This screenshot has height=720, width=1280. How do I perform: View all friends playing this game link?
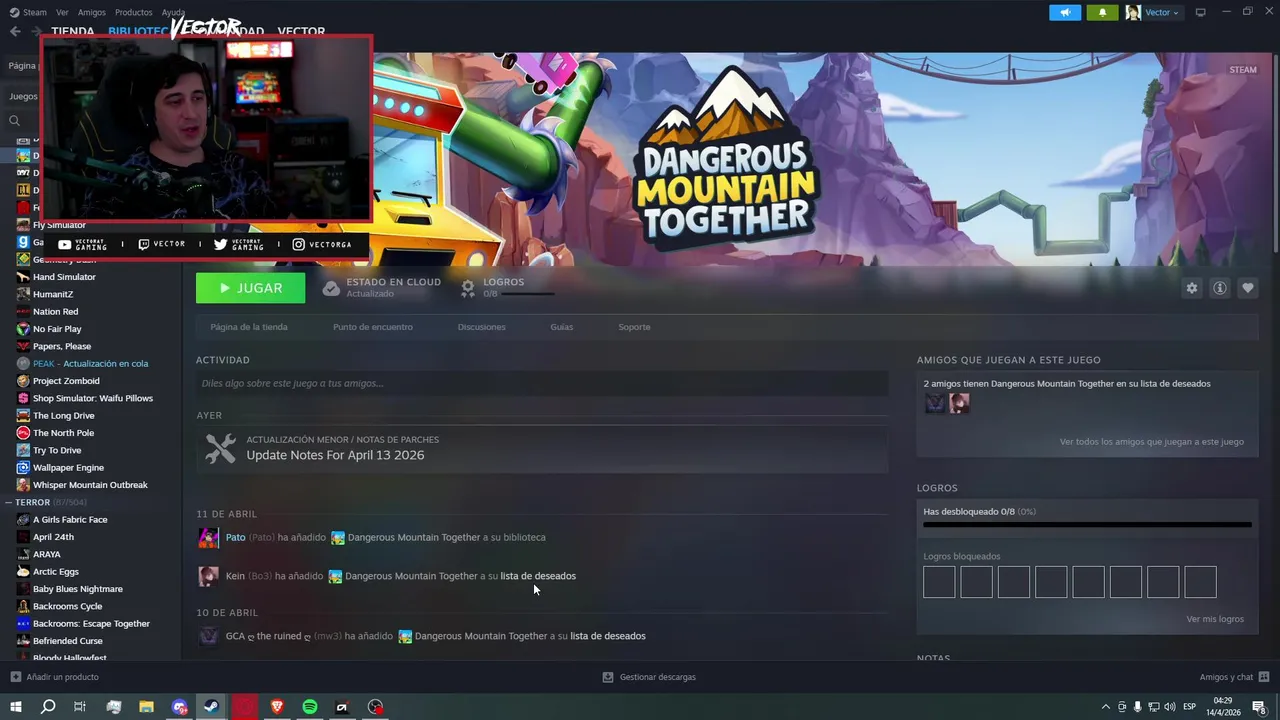click(1151, 441)
